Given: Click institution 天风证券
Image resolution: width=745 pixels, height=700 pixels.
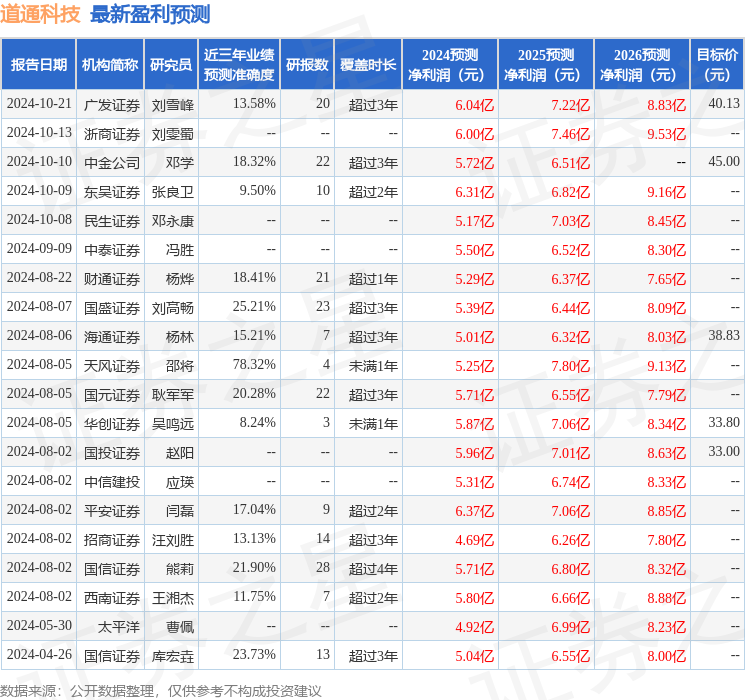Looking at the screenshot, I should click(112, 366).
